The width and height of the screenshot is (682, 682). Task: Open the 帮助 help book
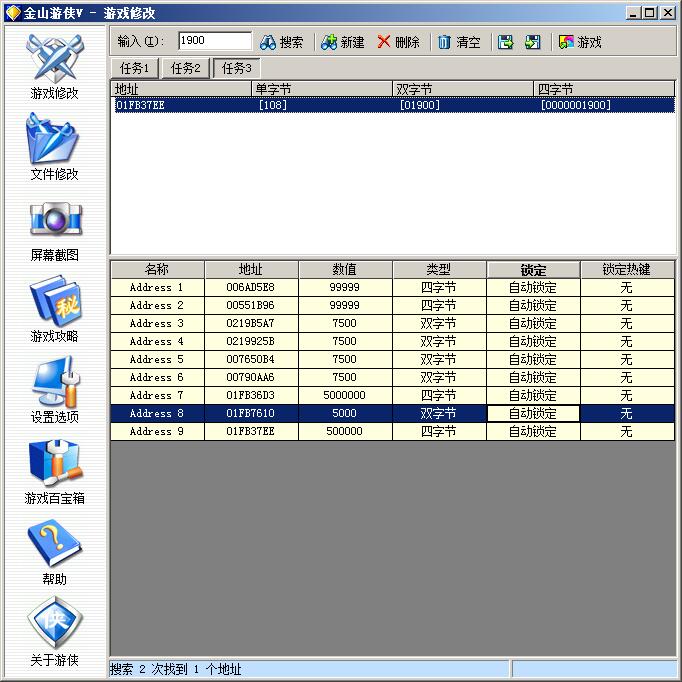tap(54, 552)
